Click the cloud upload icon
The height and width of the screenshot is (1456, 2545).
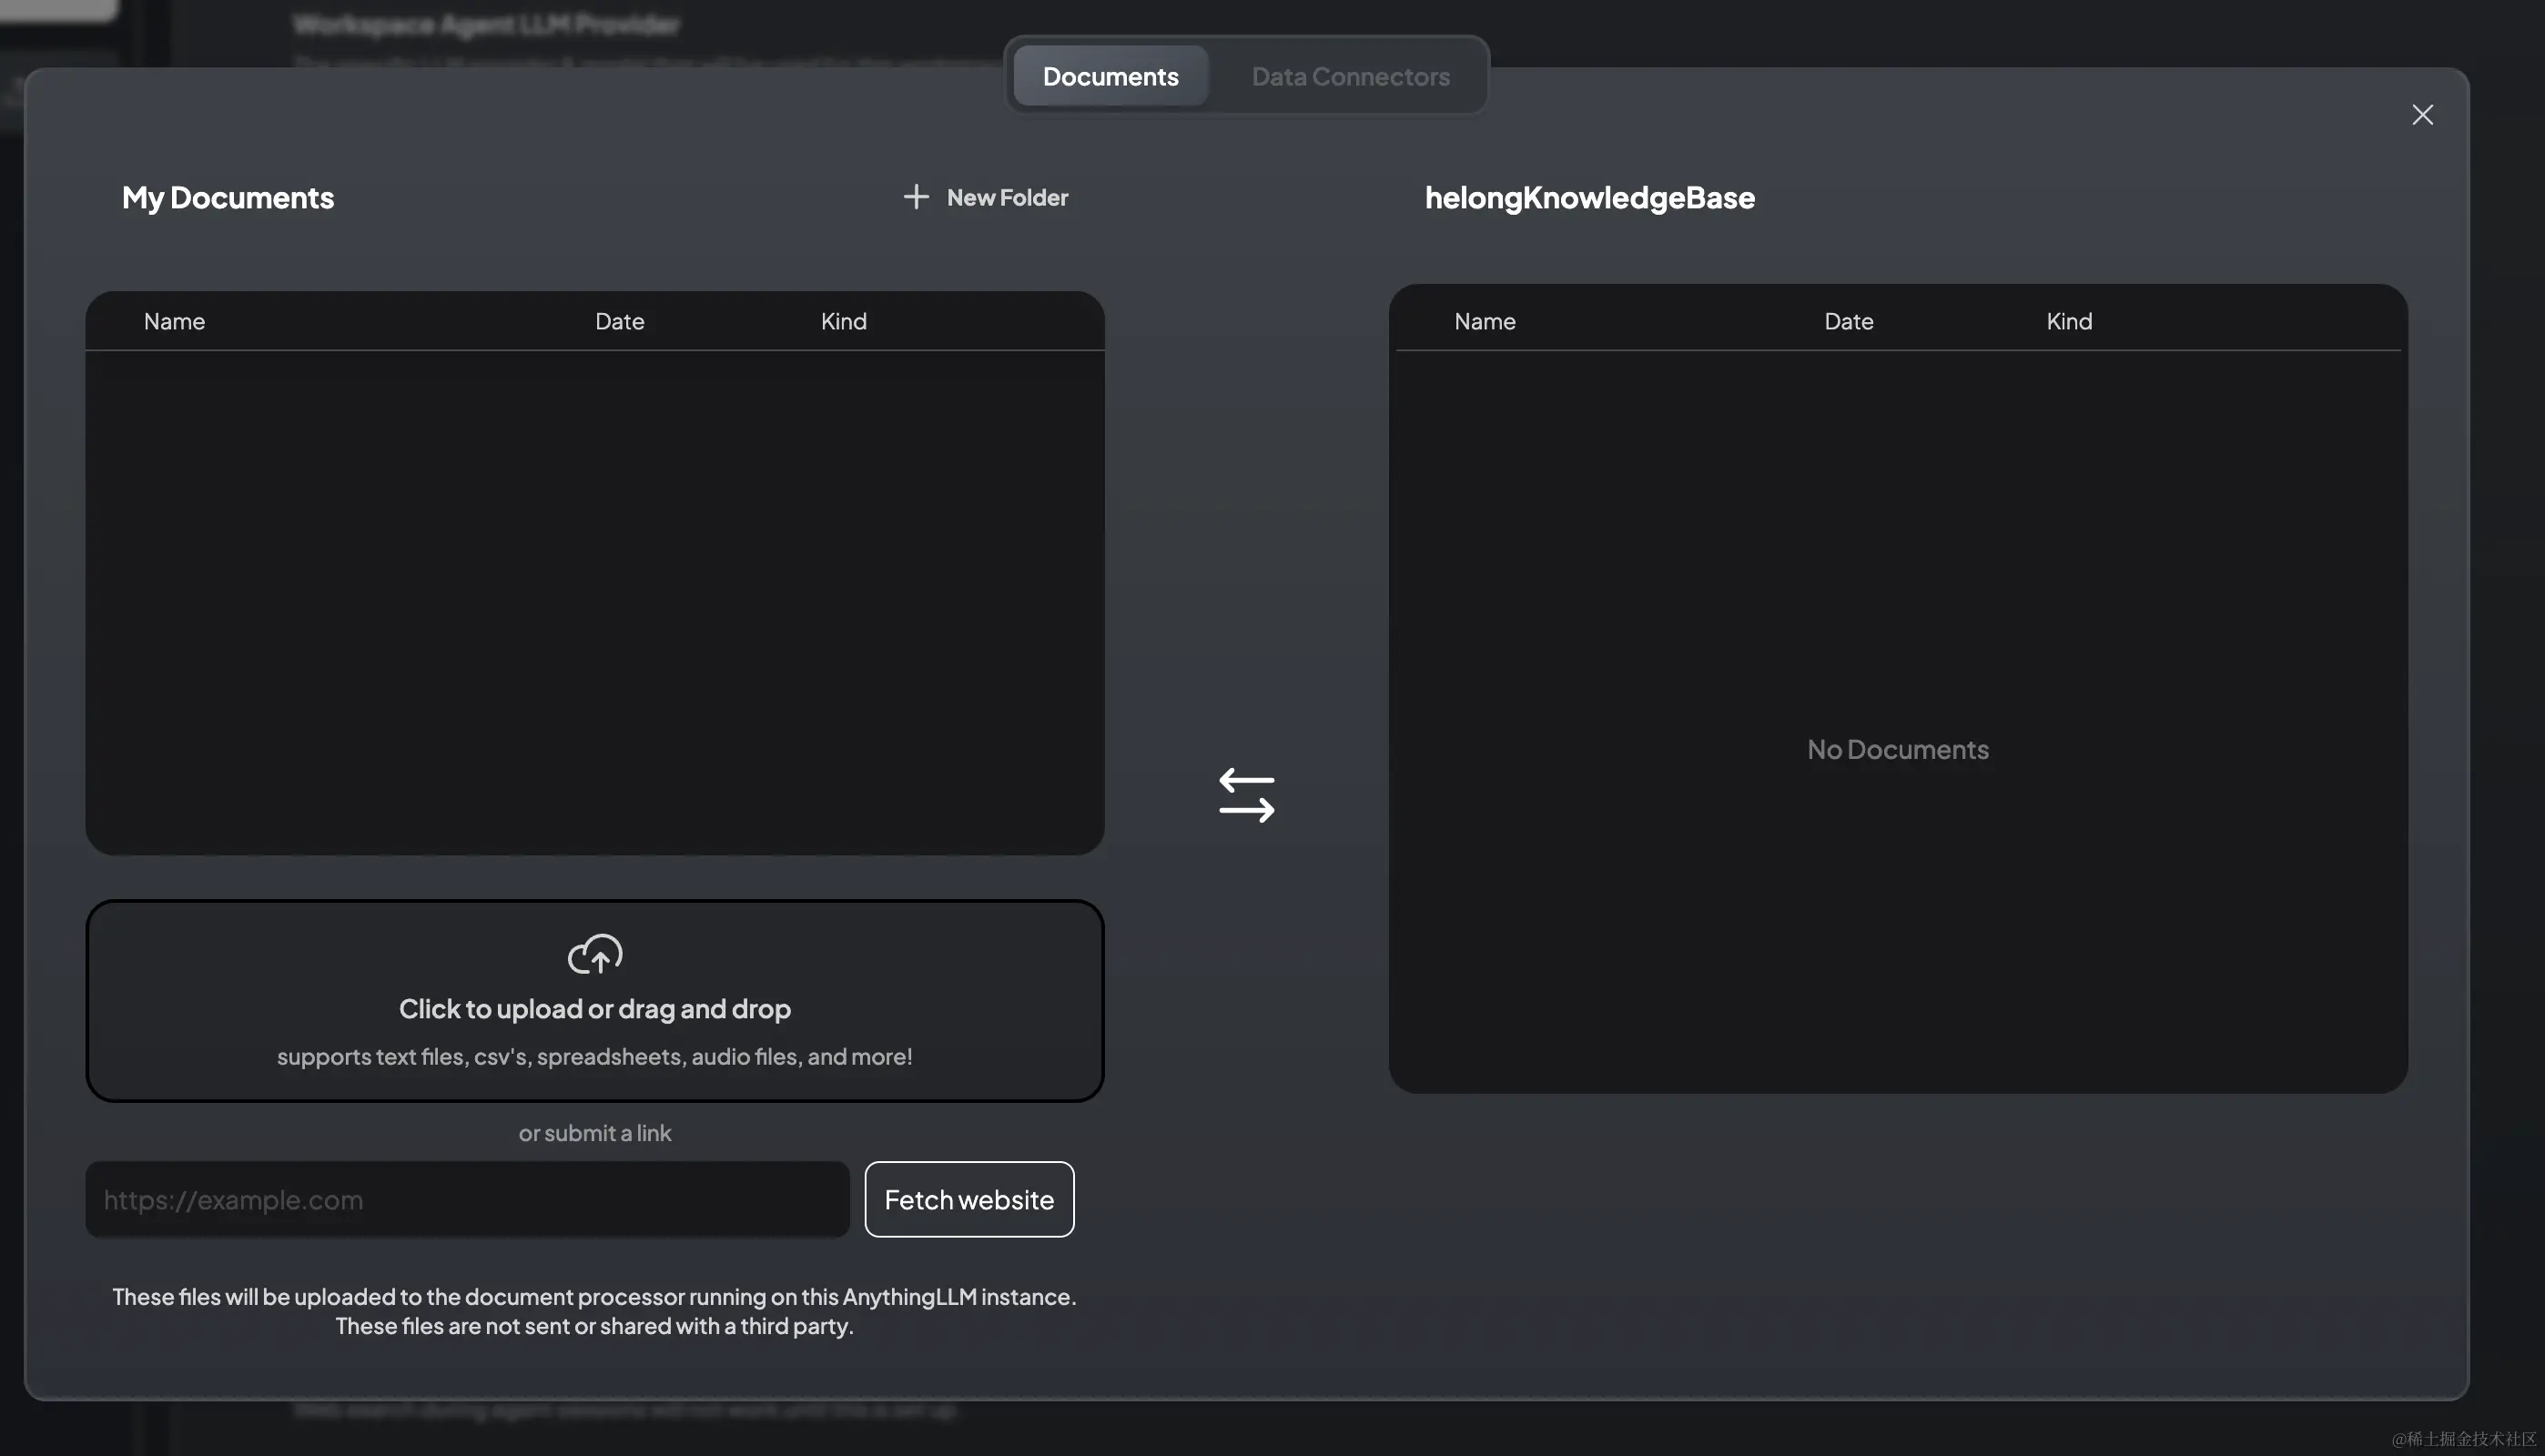click(x=595, y=954)
